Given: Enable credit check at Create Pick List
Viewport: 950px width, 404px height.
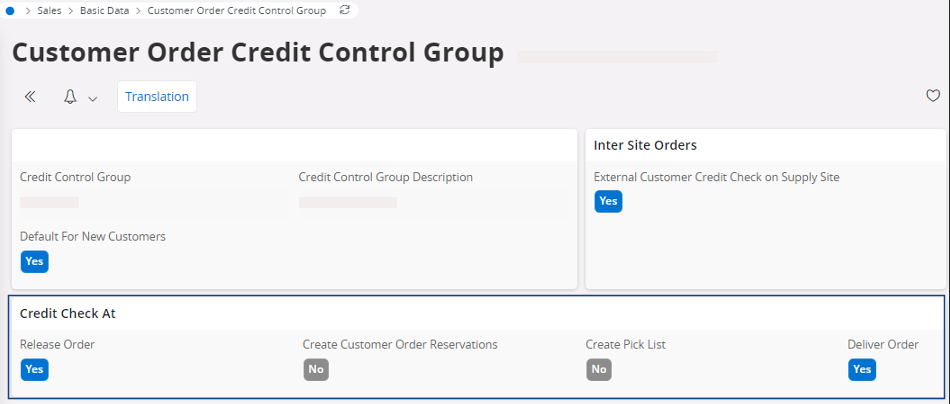Looking at the screenshot, I should coord(599,369).
